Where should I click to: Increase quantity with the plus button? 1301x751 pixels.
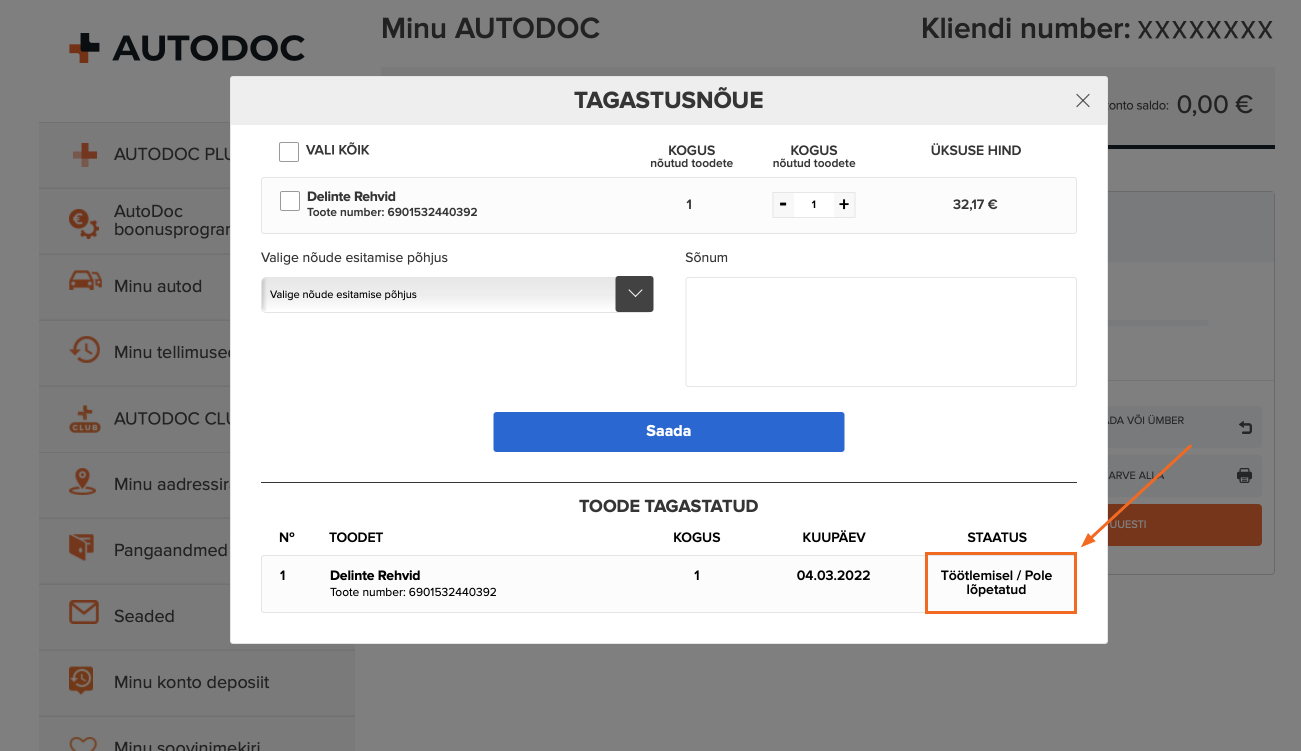844,204
